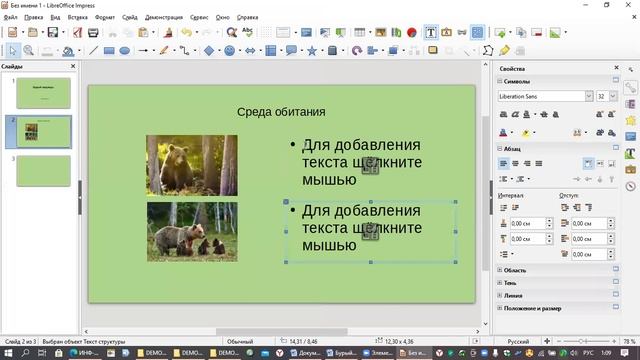Select the Clone Formatting paintbrush icon
This screenshot has width=640, height=360.
(168, 32)
